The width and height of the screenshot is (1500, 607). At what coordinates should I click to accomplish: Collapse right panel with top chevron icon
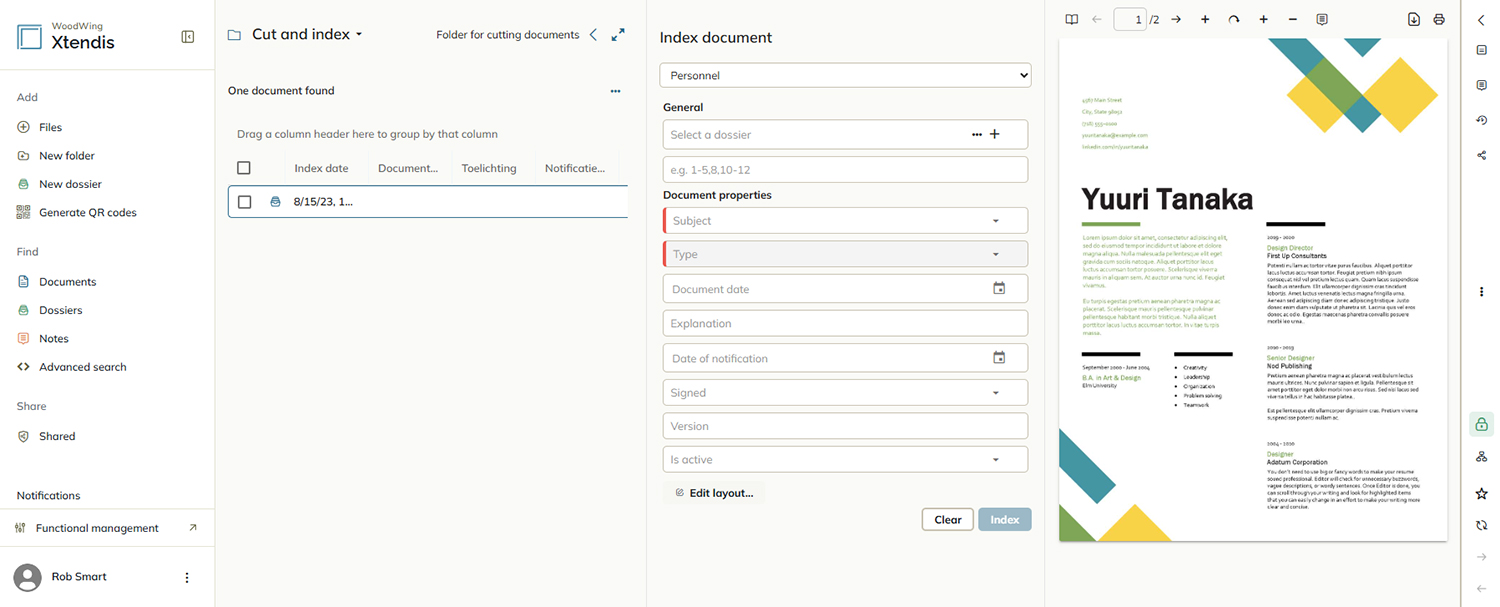1481,20
